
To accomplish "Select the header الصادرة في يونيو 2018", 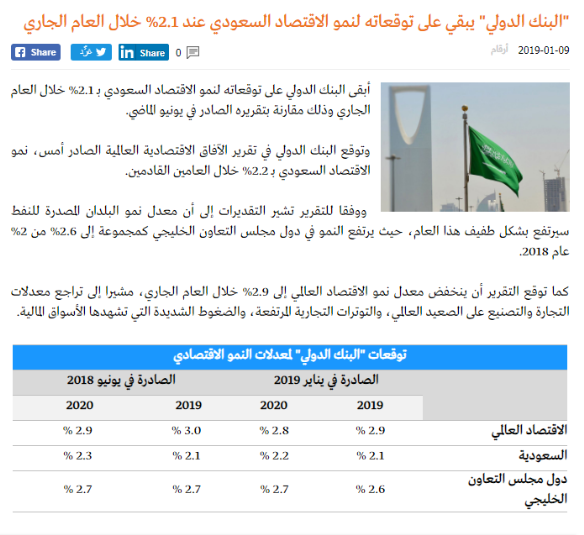I will coord(121,380).
